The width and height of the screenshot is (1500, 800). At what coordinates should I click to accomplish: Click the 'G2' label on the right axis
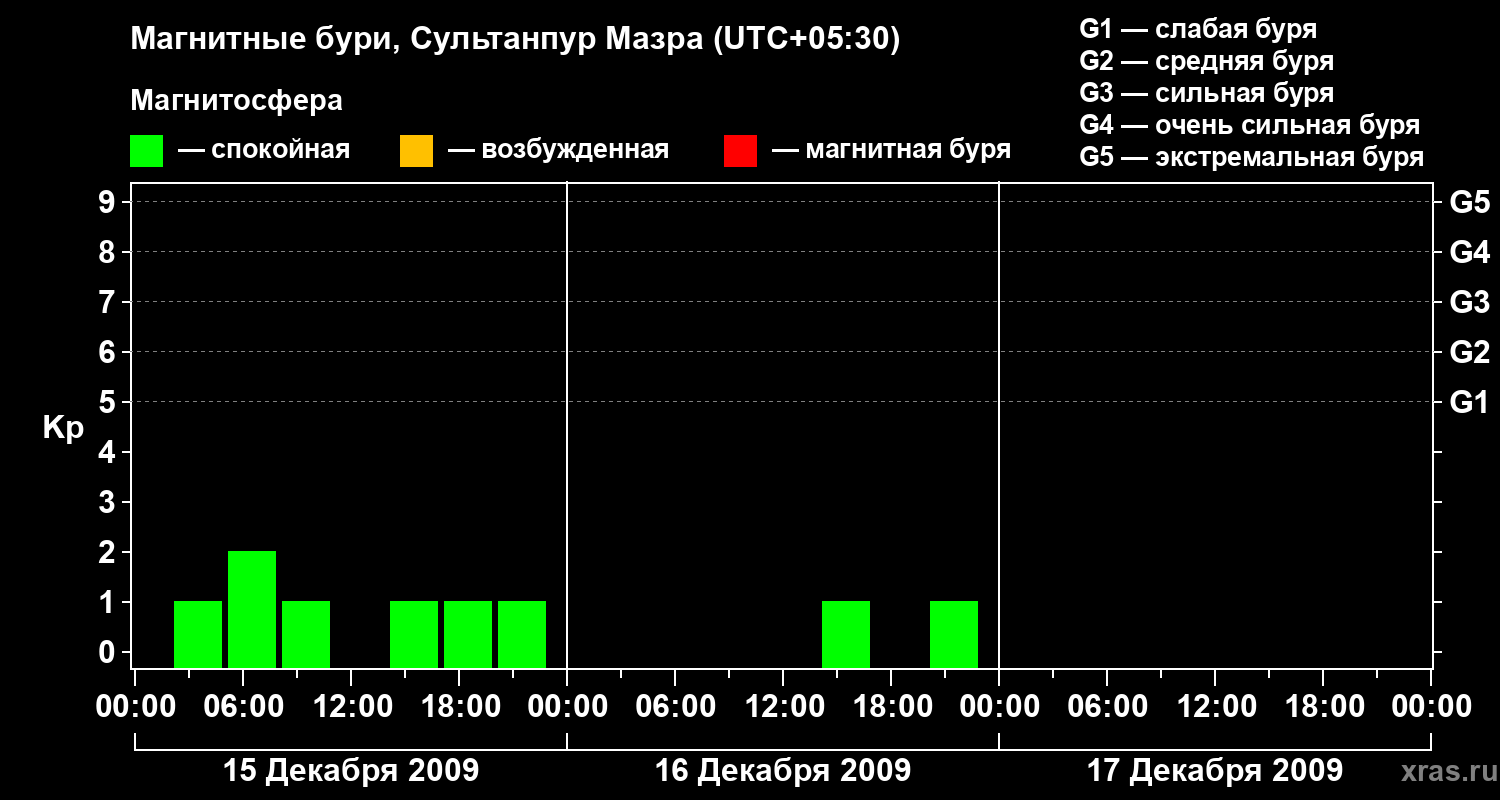[1469, 353]
